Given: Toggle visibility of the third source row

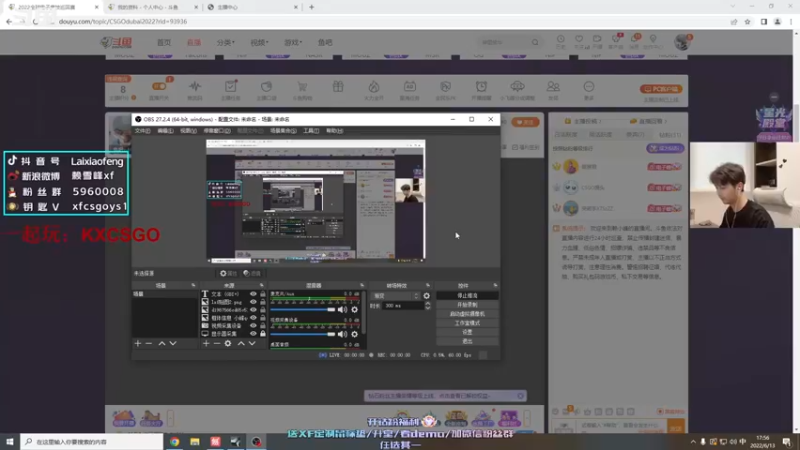Looking at the screenshot, I should (x=253, y=310).
